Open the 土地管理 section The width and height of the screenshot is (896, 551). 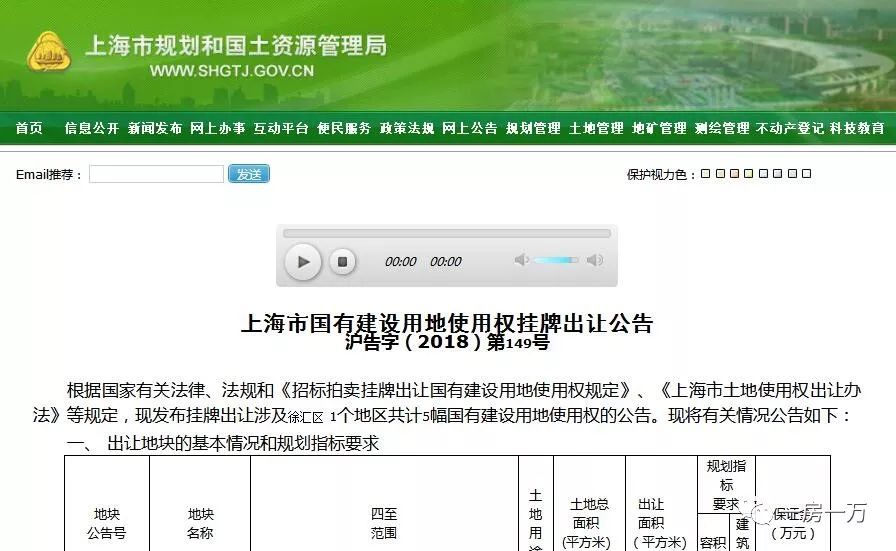(x=596, y=128)
